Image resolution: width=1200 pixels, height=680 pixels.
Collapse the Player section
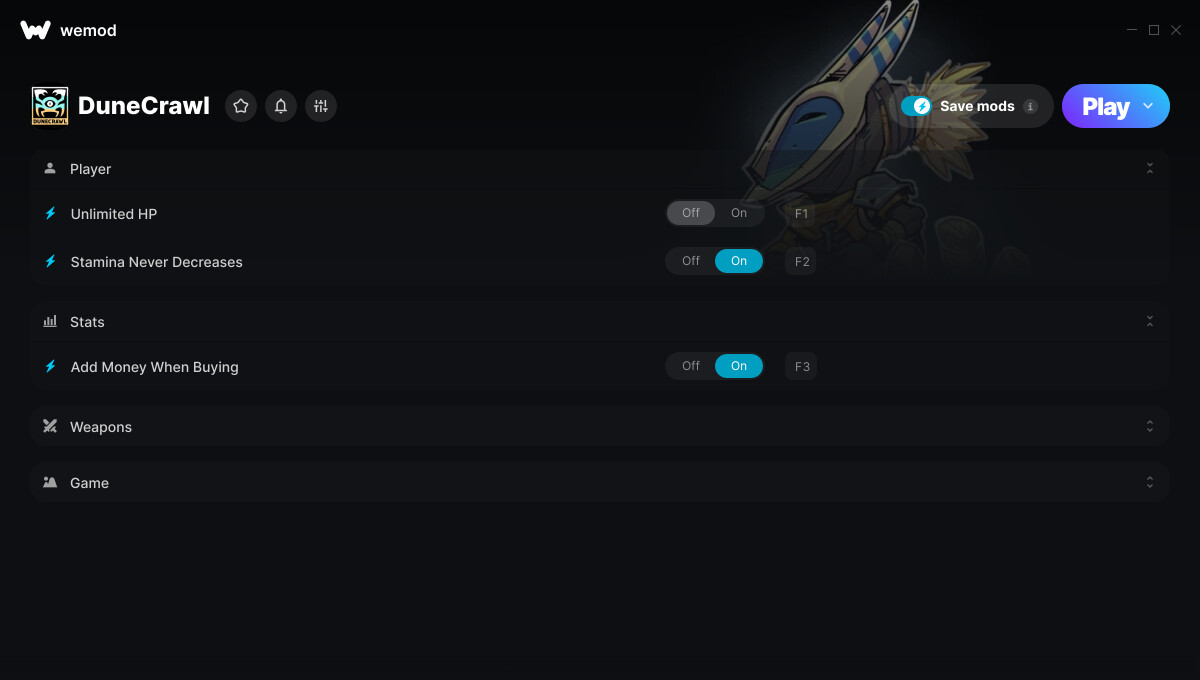point(1150,168)
